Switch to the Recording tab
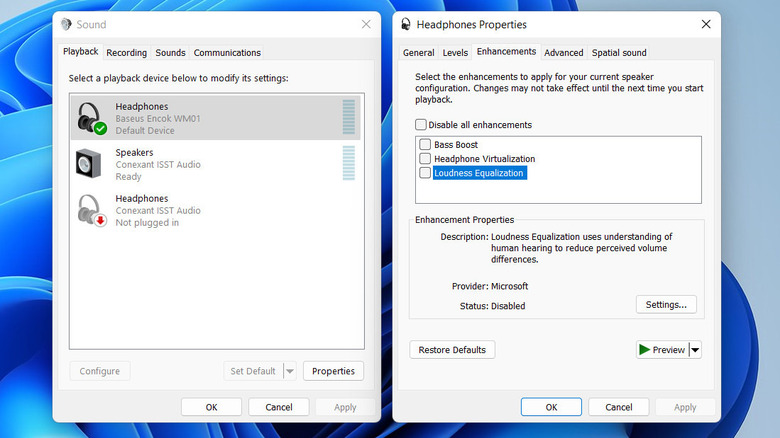The height and width of the screenshot is (438, 780). coord(126,53)
